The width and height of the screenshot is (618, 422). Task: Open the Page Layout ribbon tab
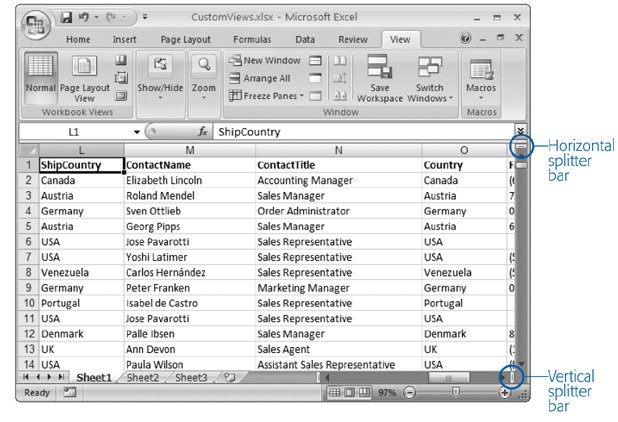pos(185,39)
